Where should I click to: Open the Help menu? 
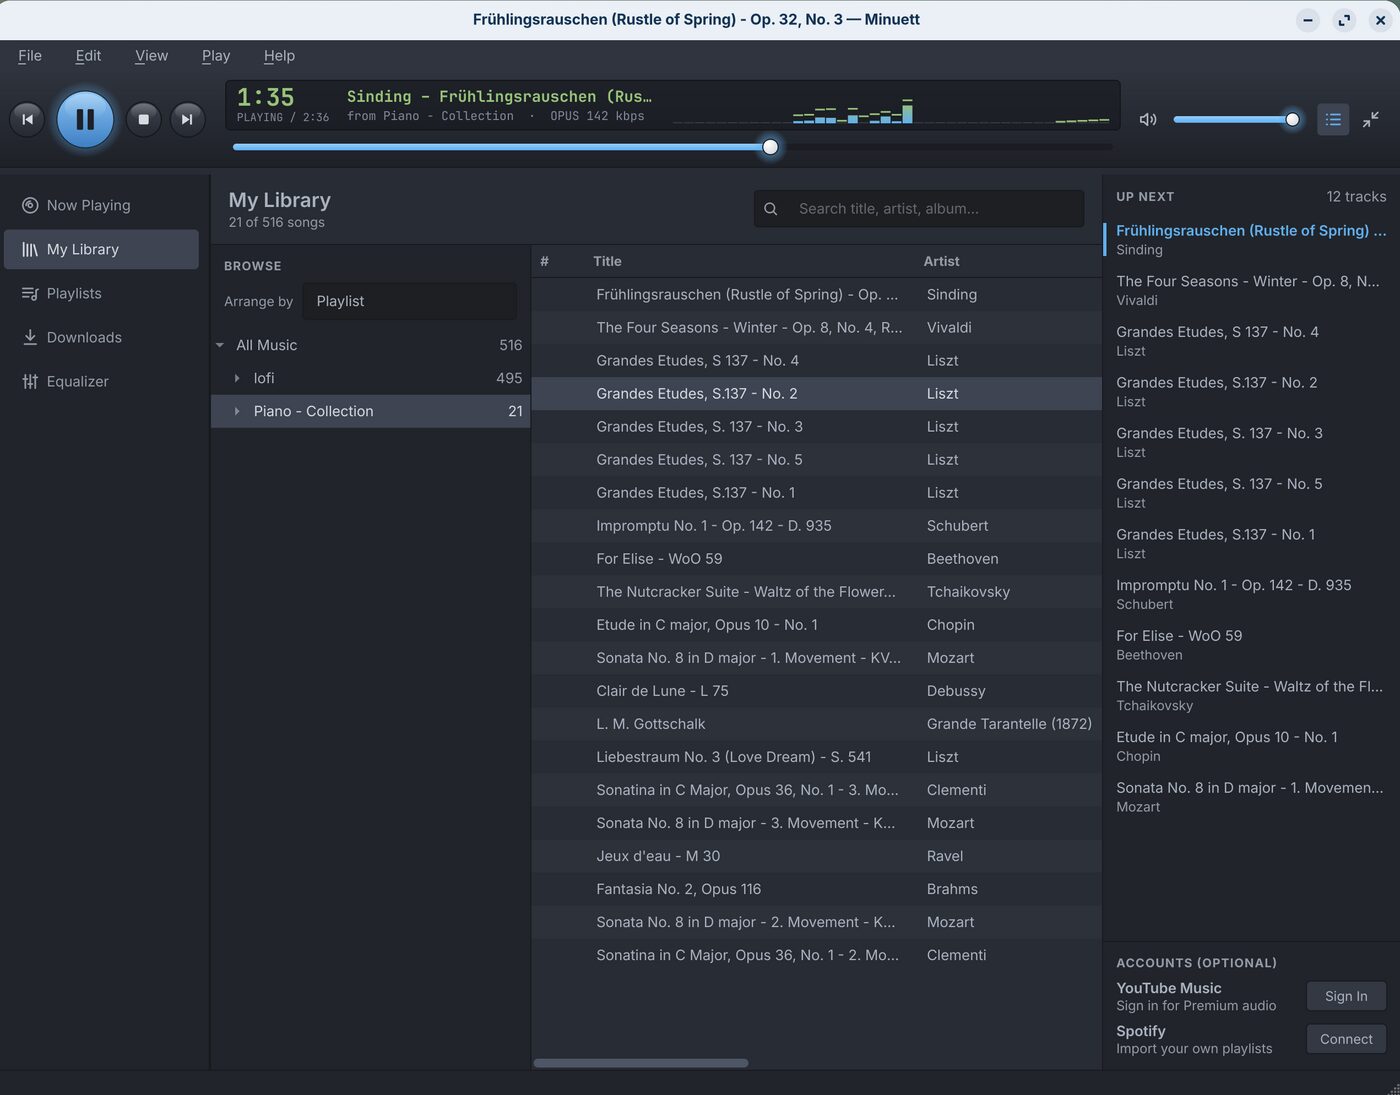point(279,56)
